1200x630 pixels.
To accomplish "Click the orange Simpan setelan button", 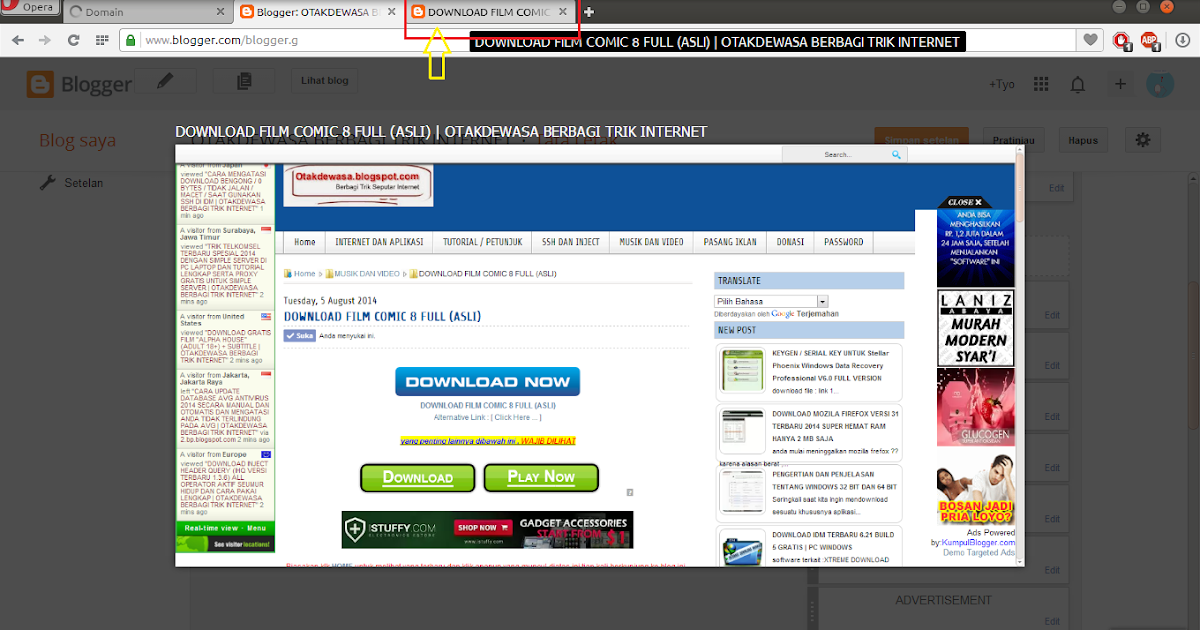I will (921, 139).
